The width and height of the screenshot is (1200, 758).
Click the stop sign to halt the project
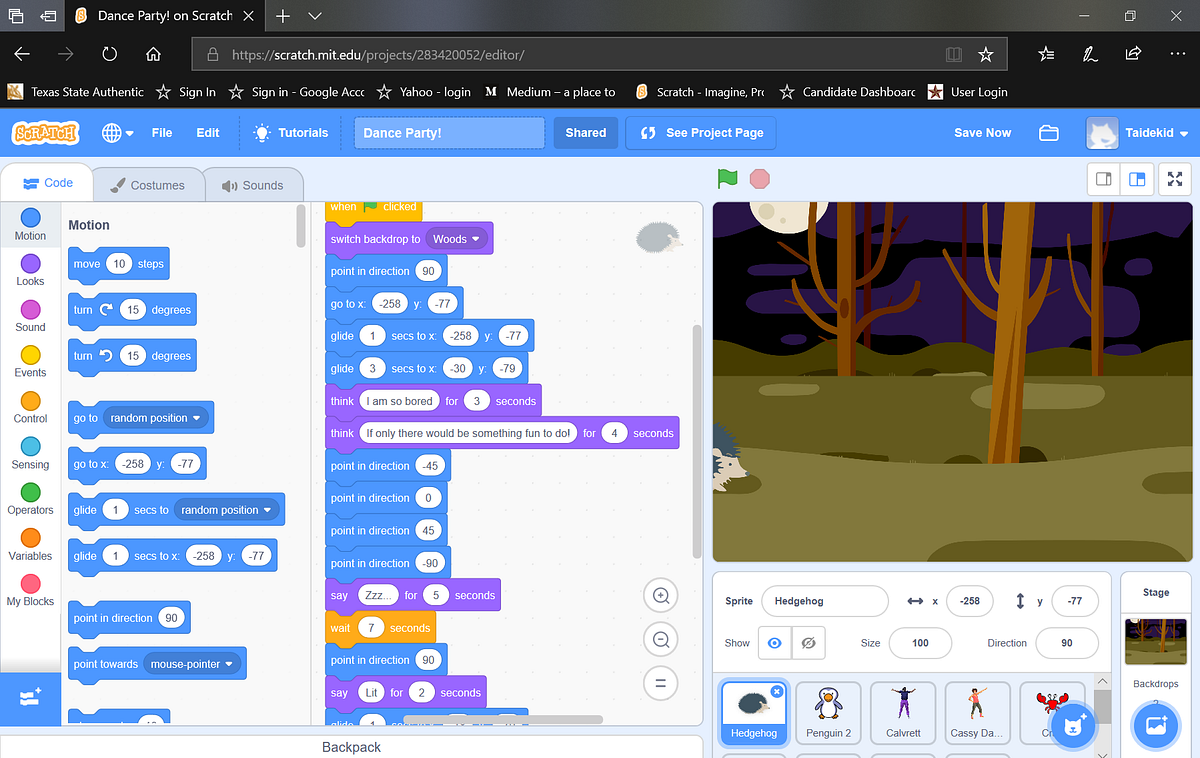click(x=759, y=179)
